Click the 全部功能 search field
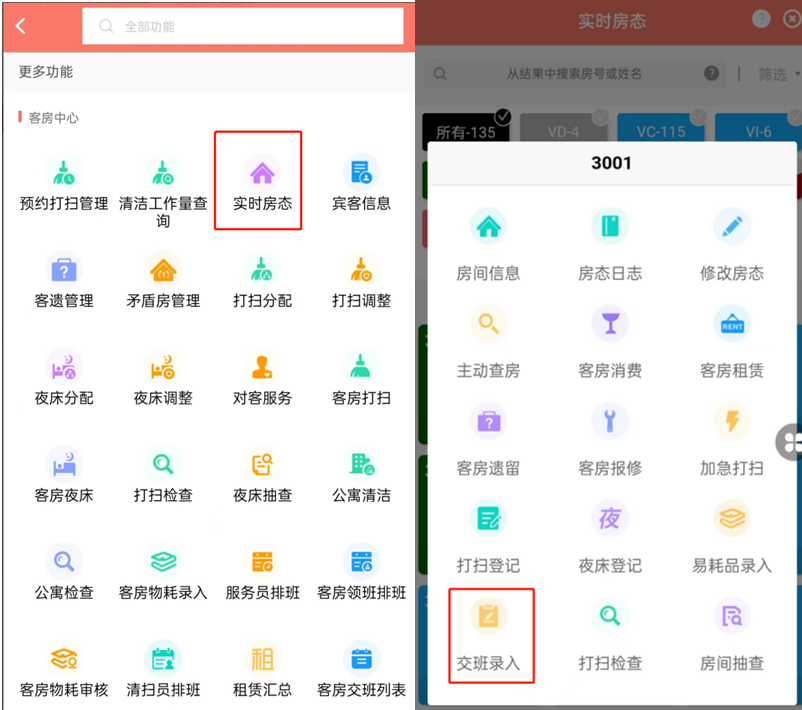 point(243,26)
